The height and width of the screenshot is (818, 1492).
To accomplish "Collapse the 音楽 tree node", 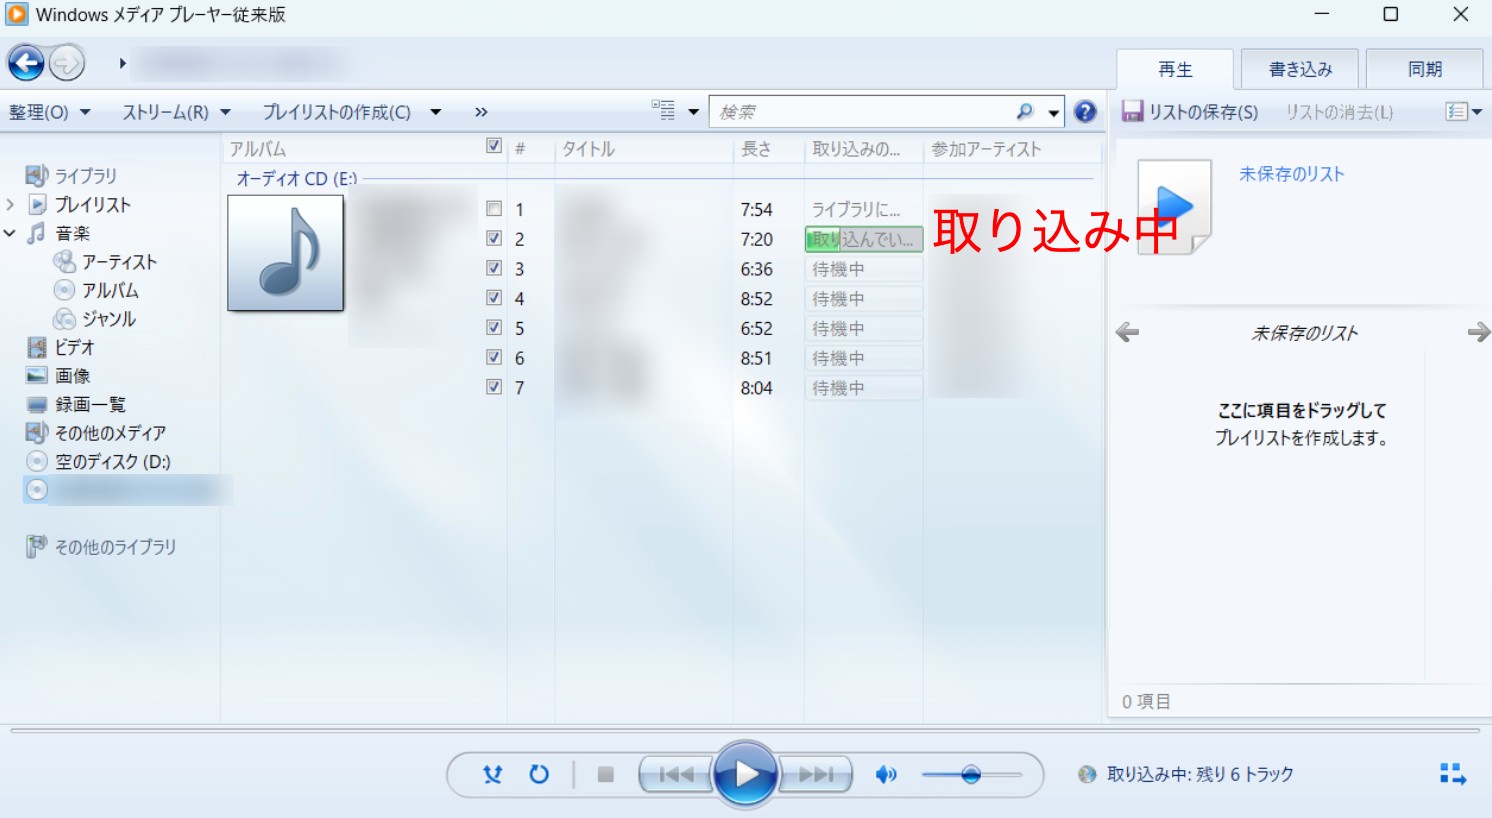I will tap(10, 233).
